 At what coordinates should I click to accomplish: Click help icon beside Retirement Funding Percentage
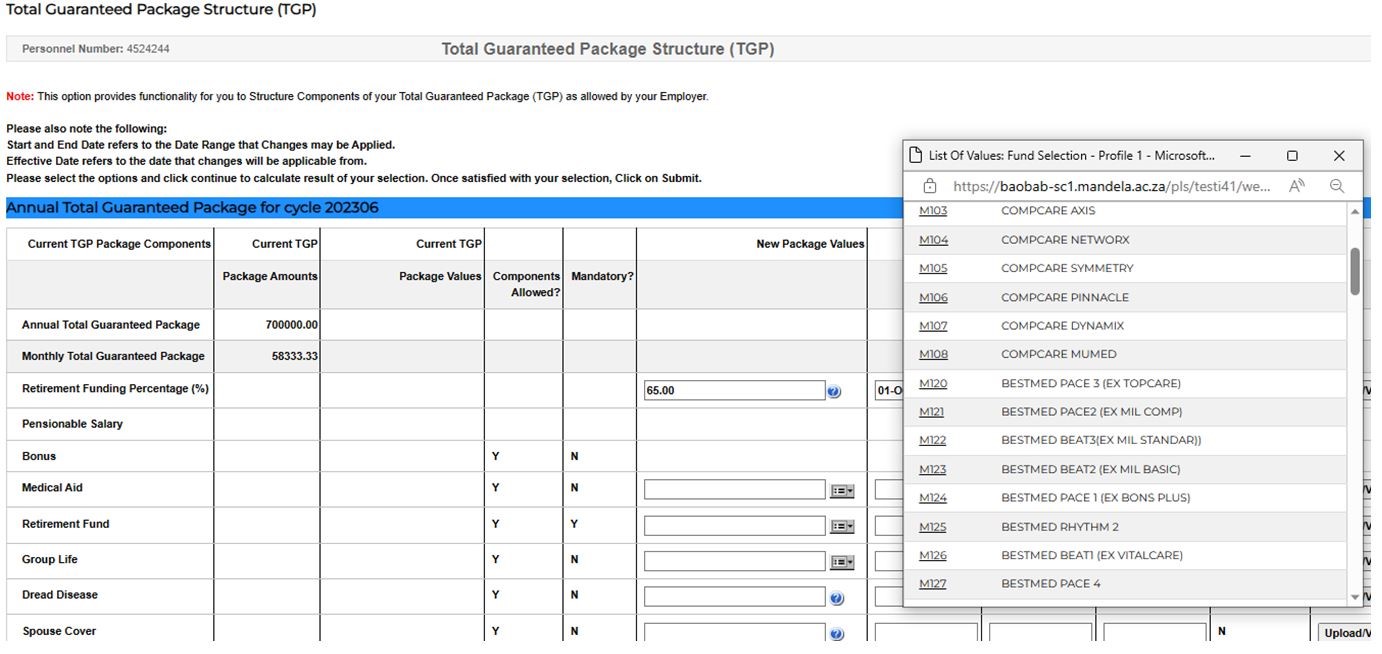click(834, 392)
